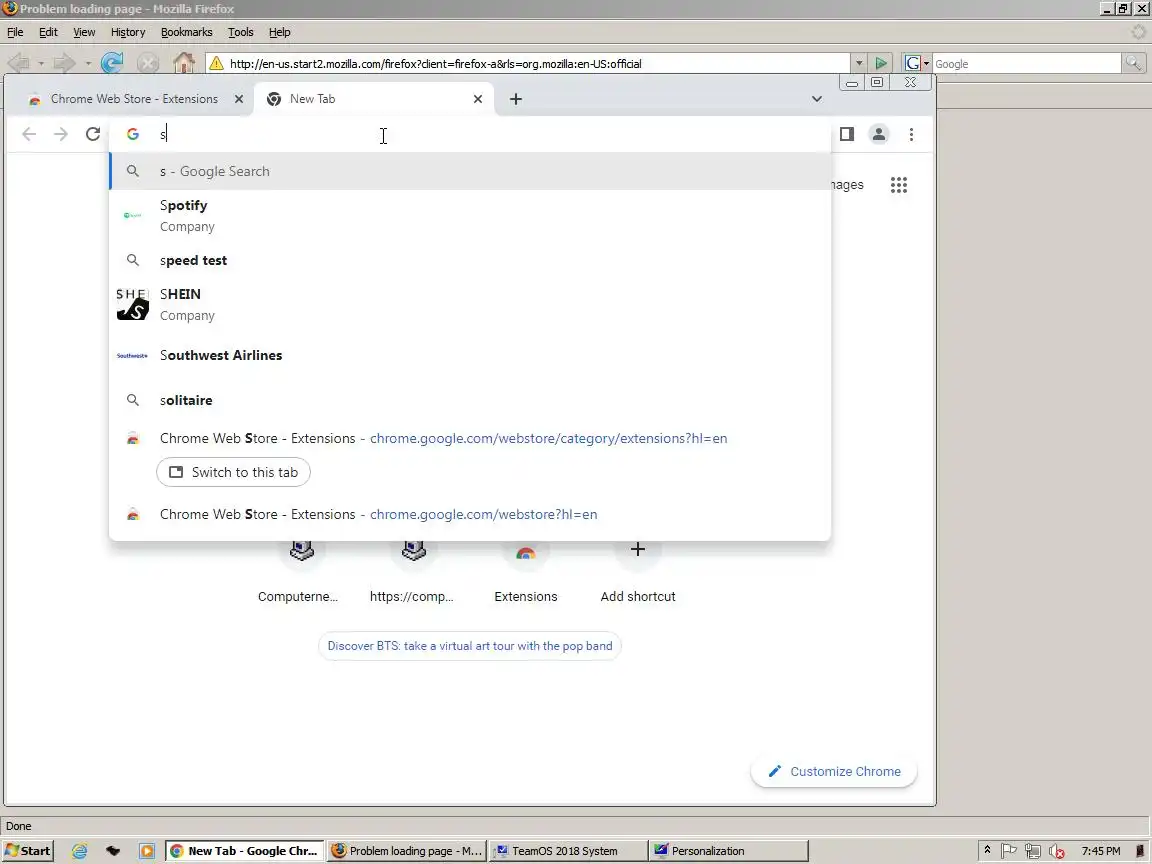Viewport: 1152px width, 864px height.
Task: Click network tray icon
Action: [1032, 851]
